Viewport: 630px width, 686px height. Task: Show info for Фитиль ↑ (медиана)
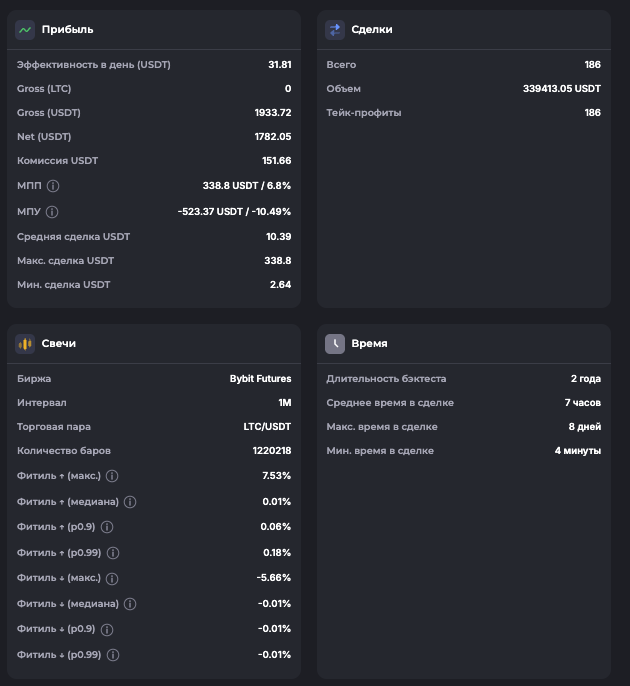[130, 502]
